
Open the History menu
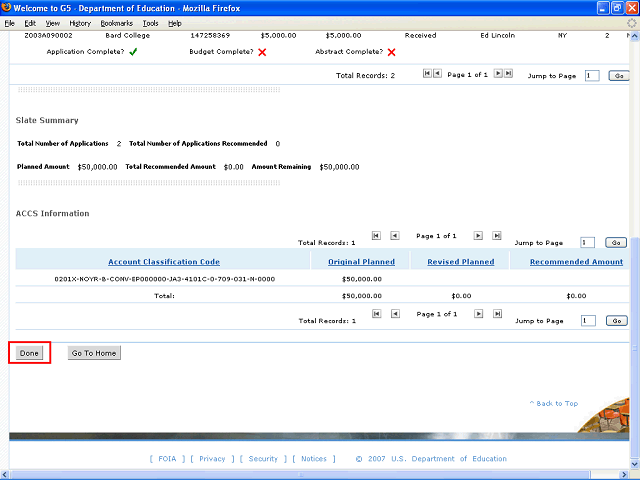pyautogui.click(x=80, y=23)
